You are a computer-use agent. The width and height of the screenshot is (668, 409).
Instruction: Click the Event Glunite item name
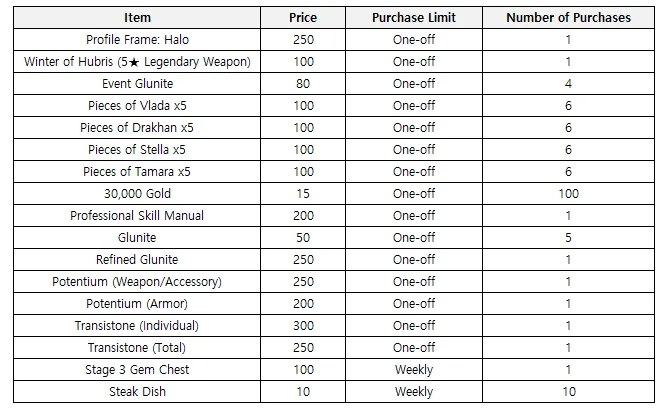tap(137, 84)
